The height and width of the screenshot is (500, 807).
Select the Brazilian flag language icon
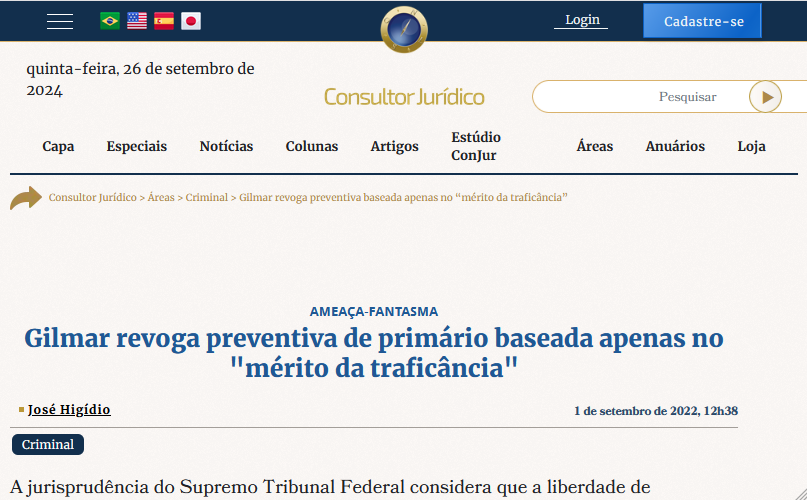(110, 21)
